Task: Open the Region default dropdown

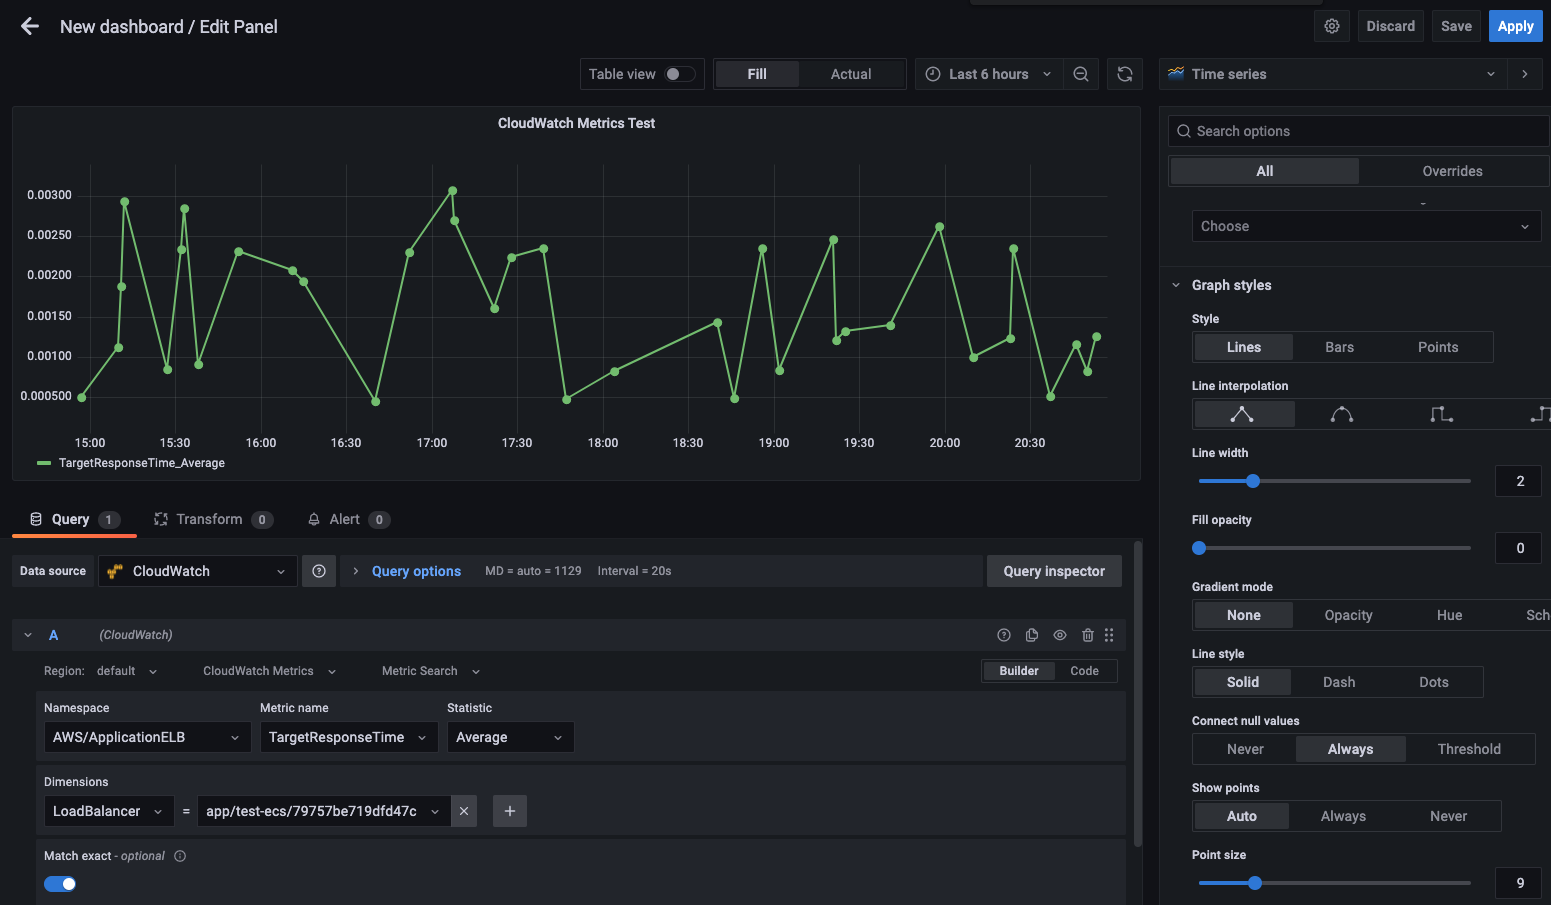Action: [127, 671]
